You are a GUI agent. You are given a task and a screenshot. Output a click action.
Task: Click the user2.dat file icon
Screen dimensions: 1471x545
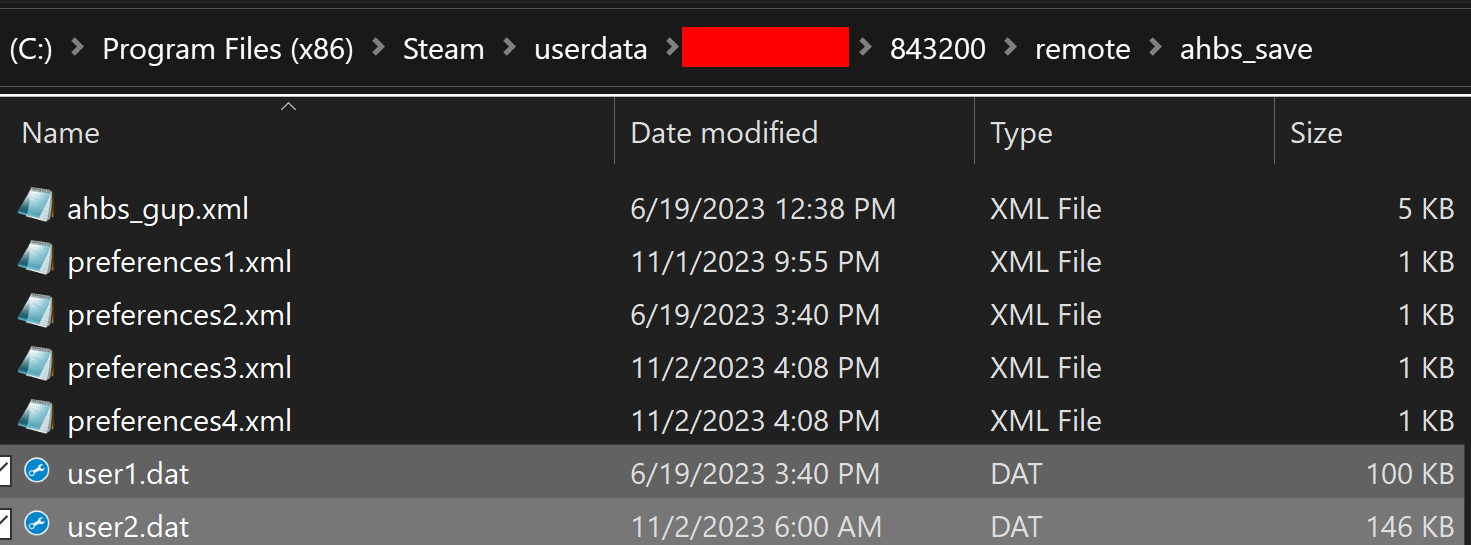click(37, 524)
